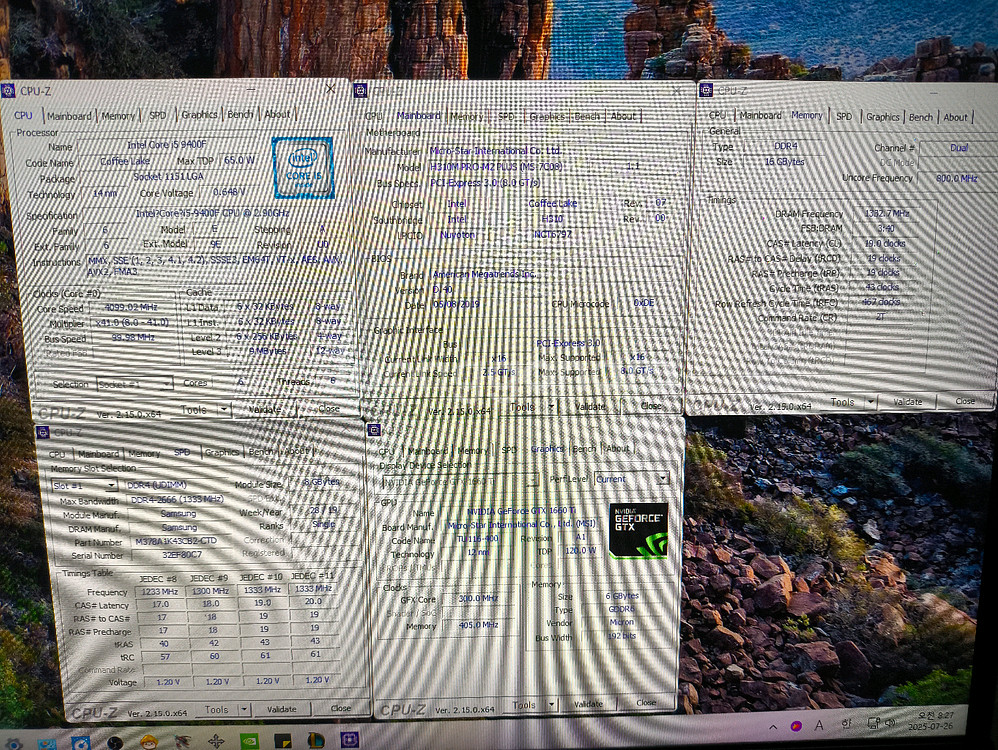
Task: Click purple CPU-Z icon in taskbar
Action: (349, 740)
